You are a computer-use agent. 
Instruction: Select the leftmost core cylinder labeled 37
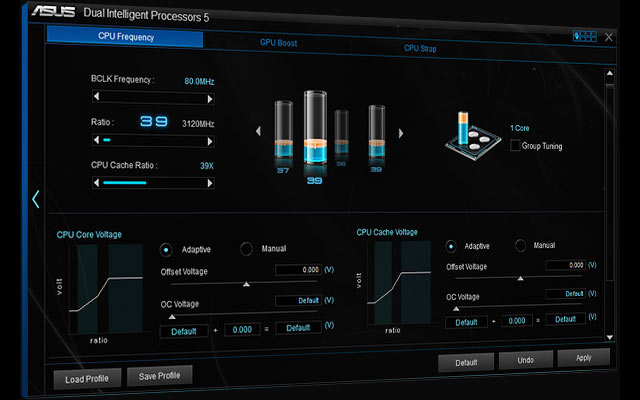click(x=282, y=135)
